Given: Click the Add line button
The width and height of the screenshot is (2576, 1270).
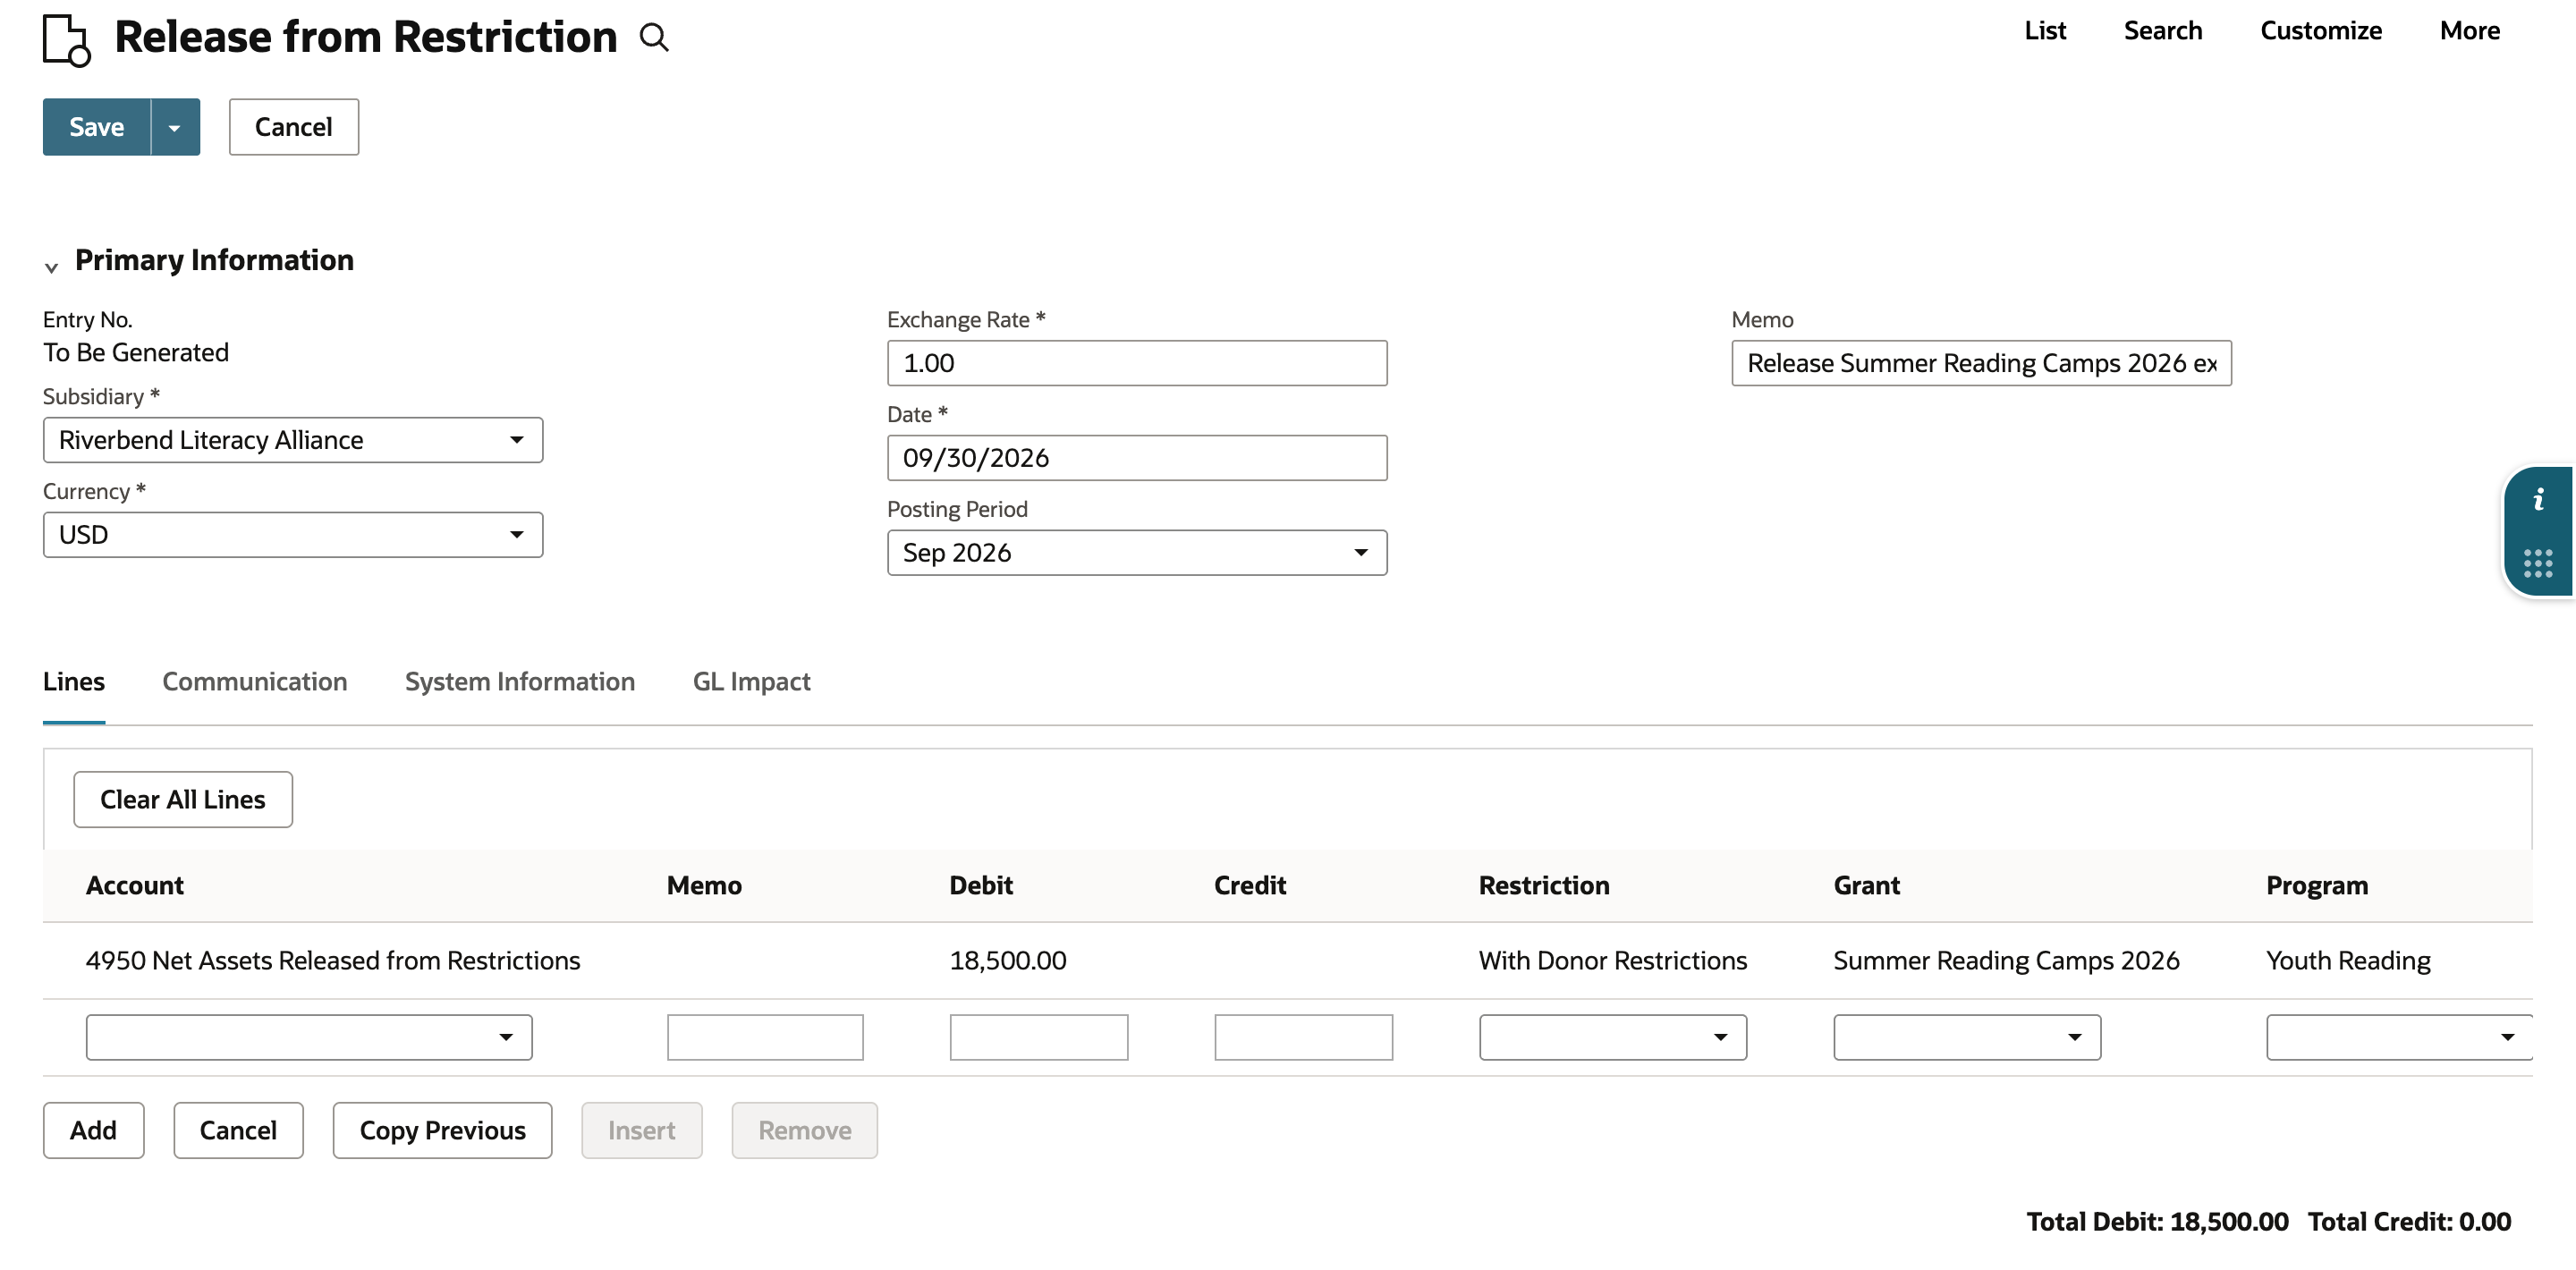Looking at the screenshot, I should coord(93,1130).
